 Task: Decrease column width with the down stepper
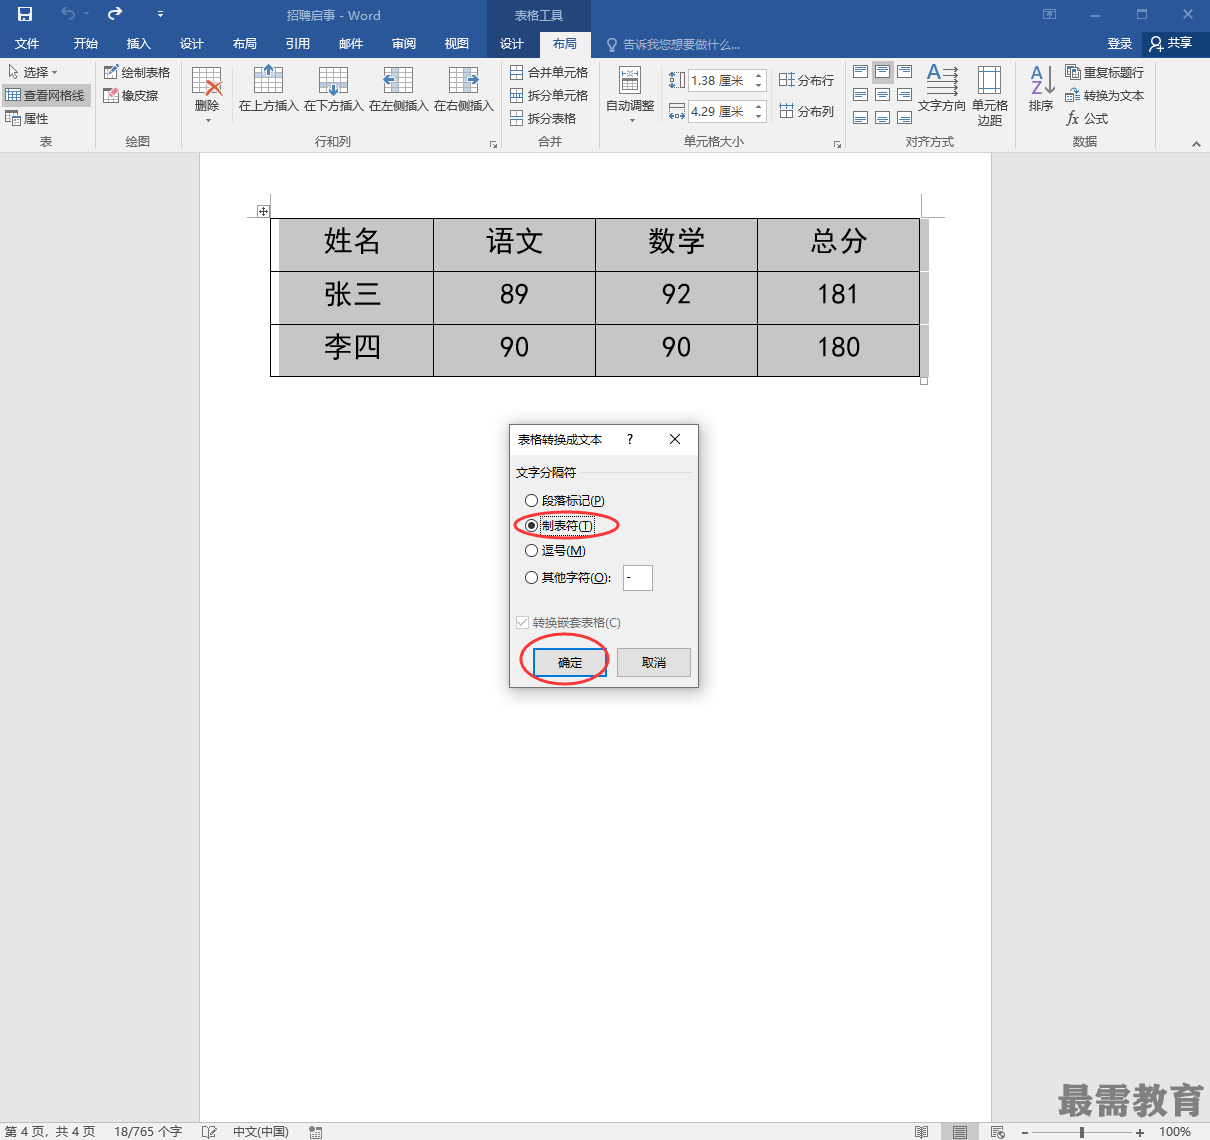coord(759,116)
